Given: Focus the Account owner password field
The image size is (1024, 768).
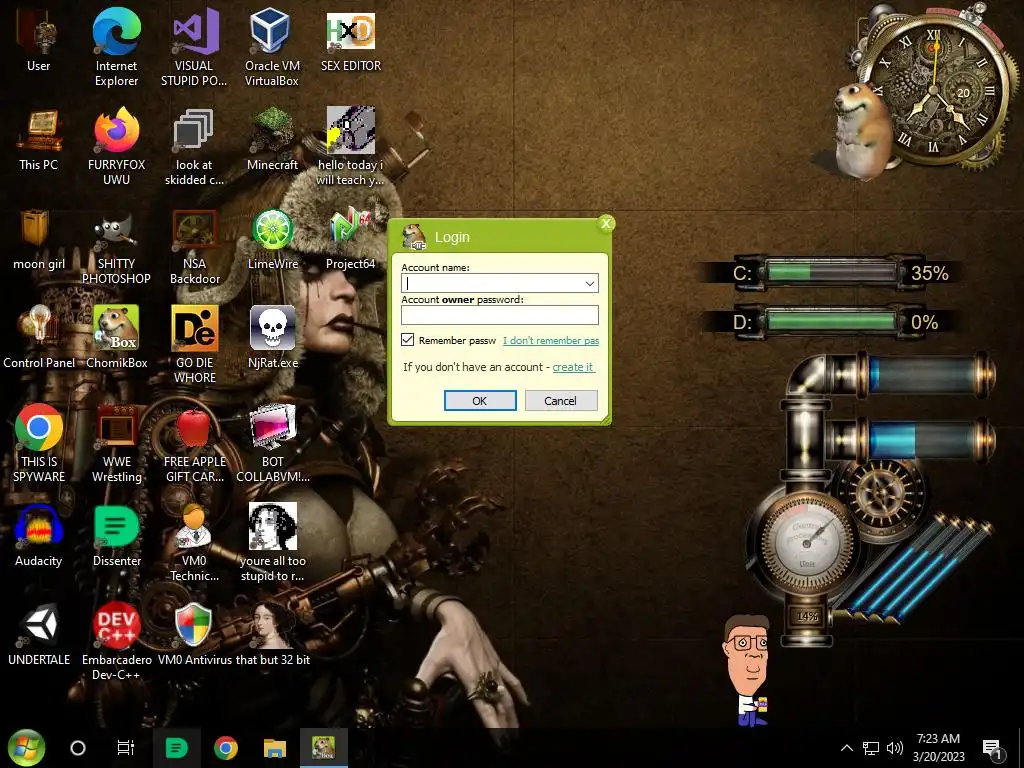Looking at the screenshot, I should [x=500, y=315].
